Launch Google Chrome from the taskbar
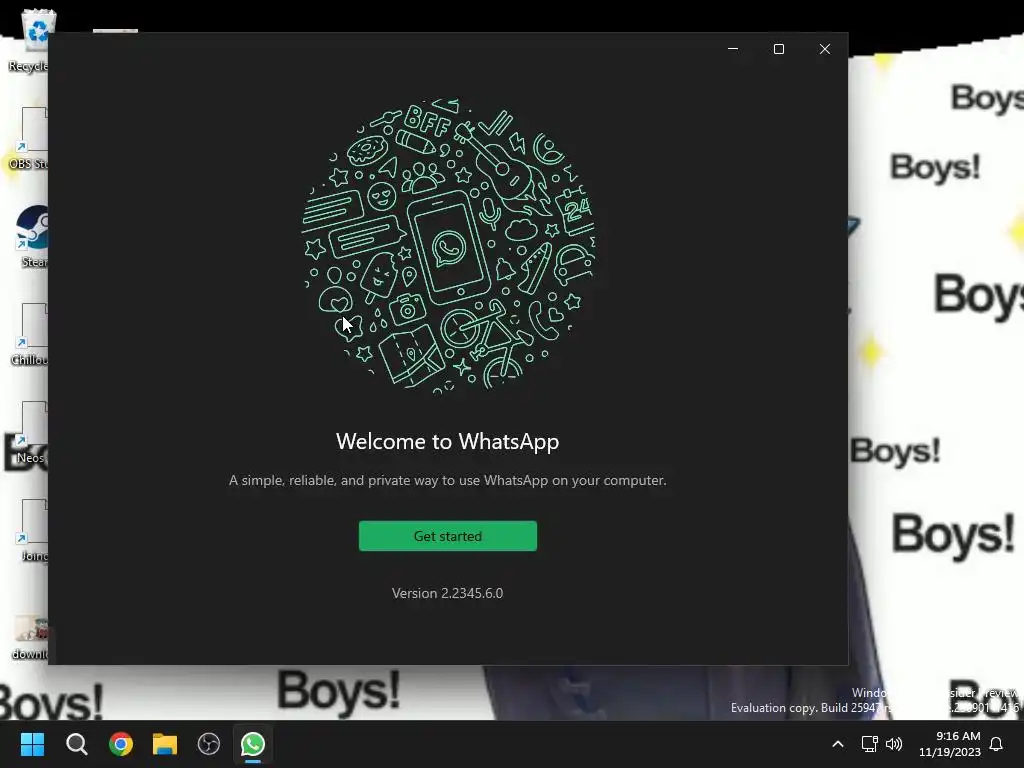The height and width of the screenshot is (768, 1024). click(121, 744)
